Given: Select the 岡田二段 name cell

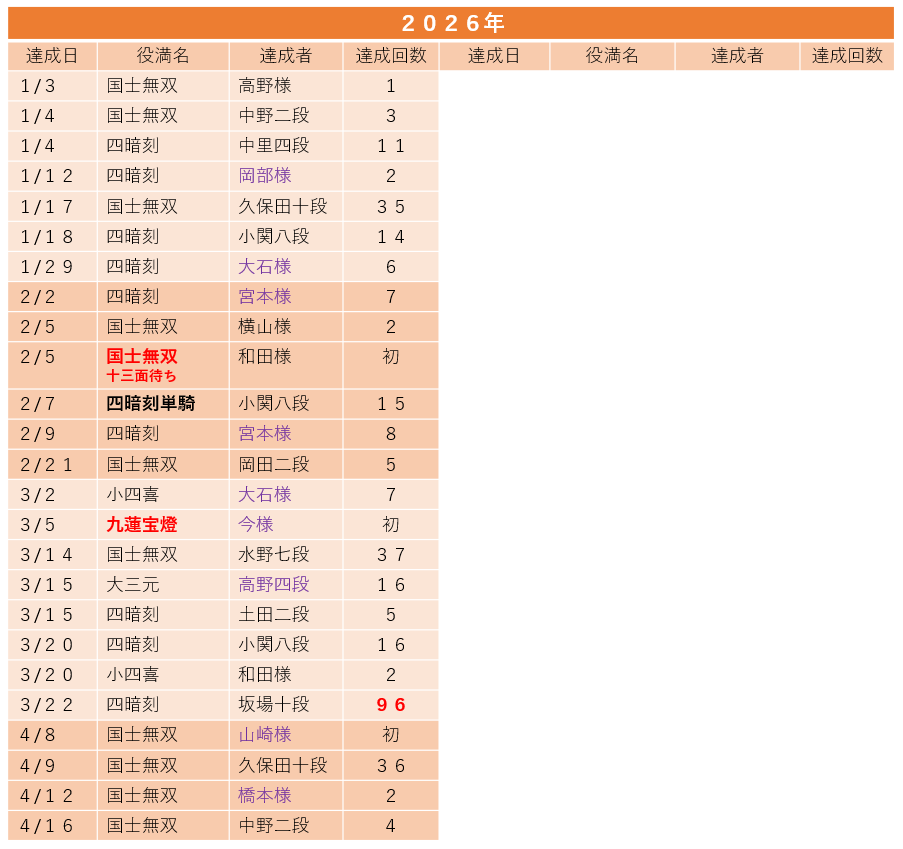Looking at the screenshot, I should coord(274,465).
